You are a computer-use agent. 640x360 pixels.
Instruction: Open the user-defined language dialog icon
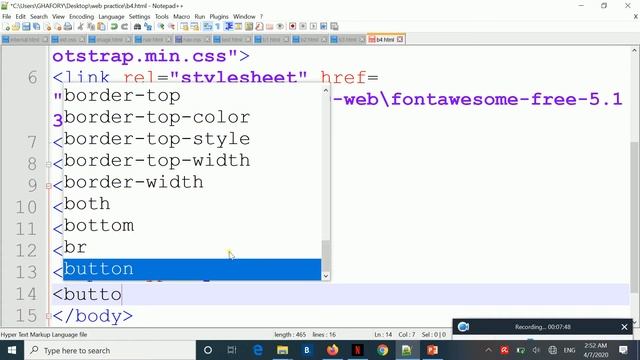(x=238, y=27)
